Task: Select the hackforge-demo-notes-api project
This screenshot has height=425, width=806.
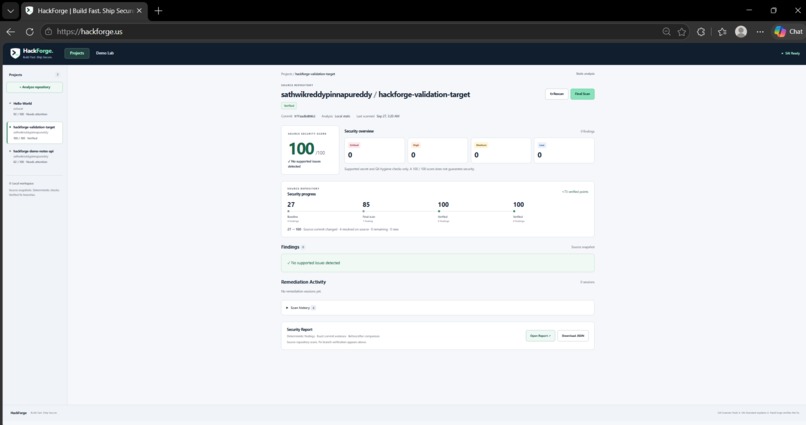Action: point(35,156)
